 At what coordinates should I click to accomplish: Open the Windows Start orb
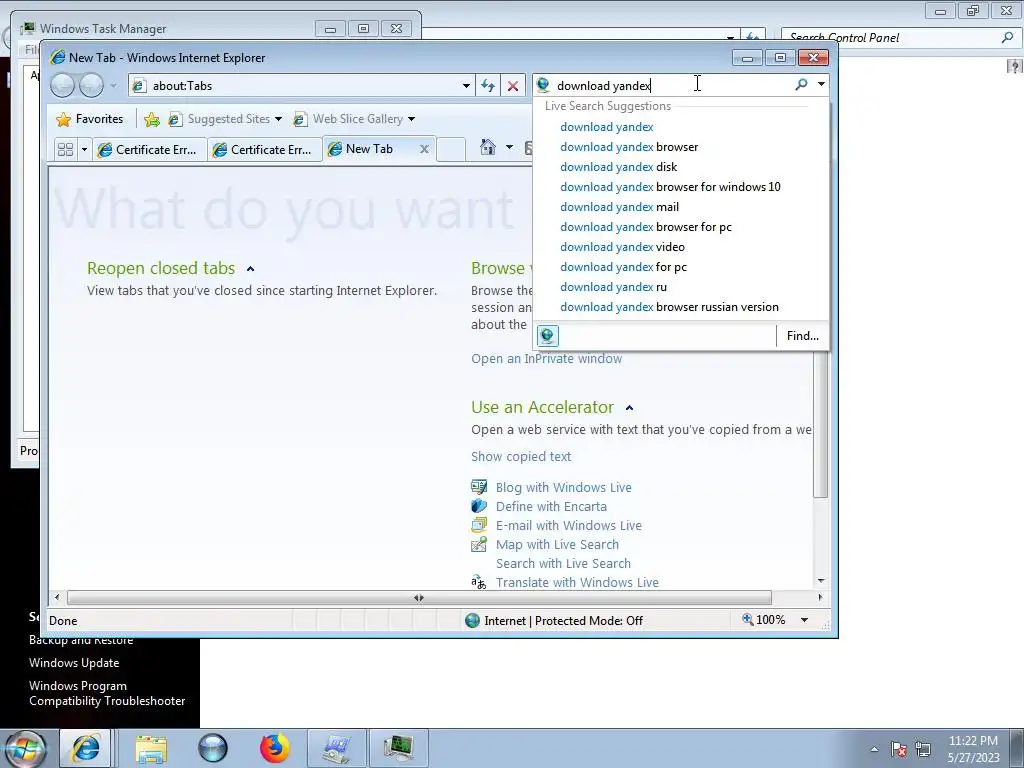coord(25,748)
